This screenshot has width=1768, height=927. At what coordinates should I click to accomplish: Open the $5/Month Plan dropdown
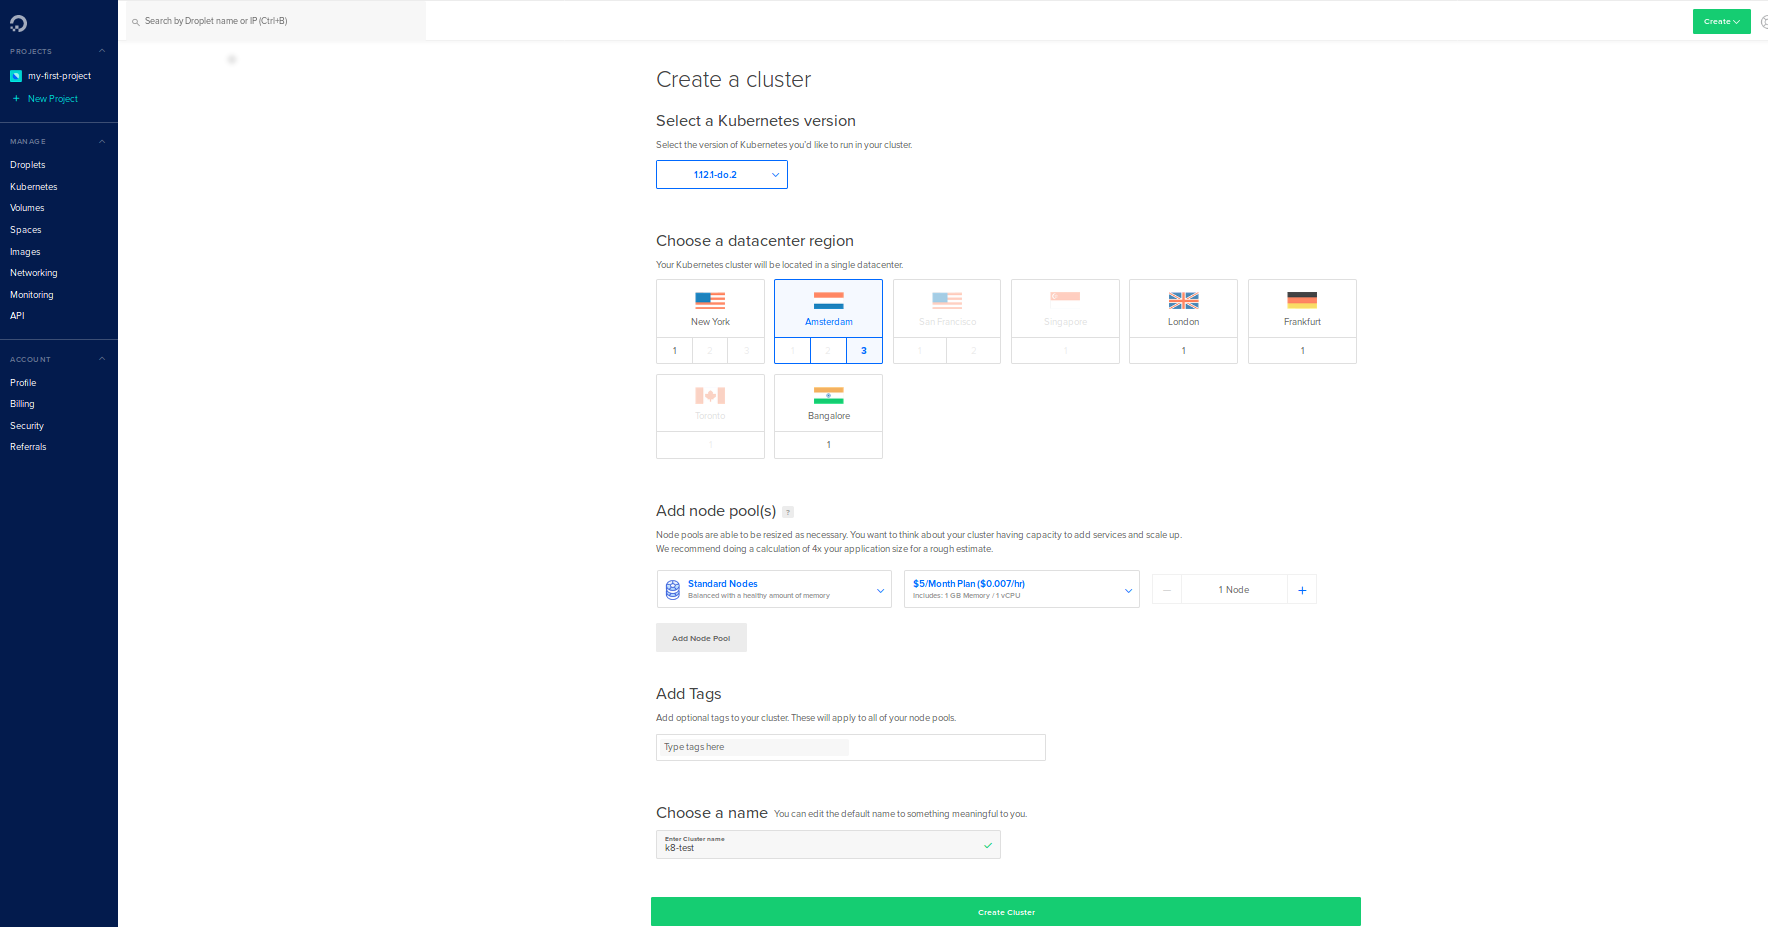pos(1021,590)
